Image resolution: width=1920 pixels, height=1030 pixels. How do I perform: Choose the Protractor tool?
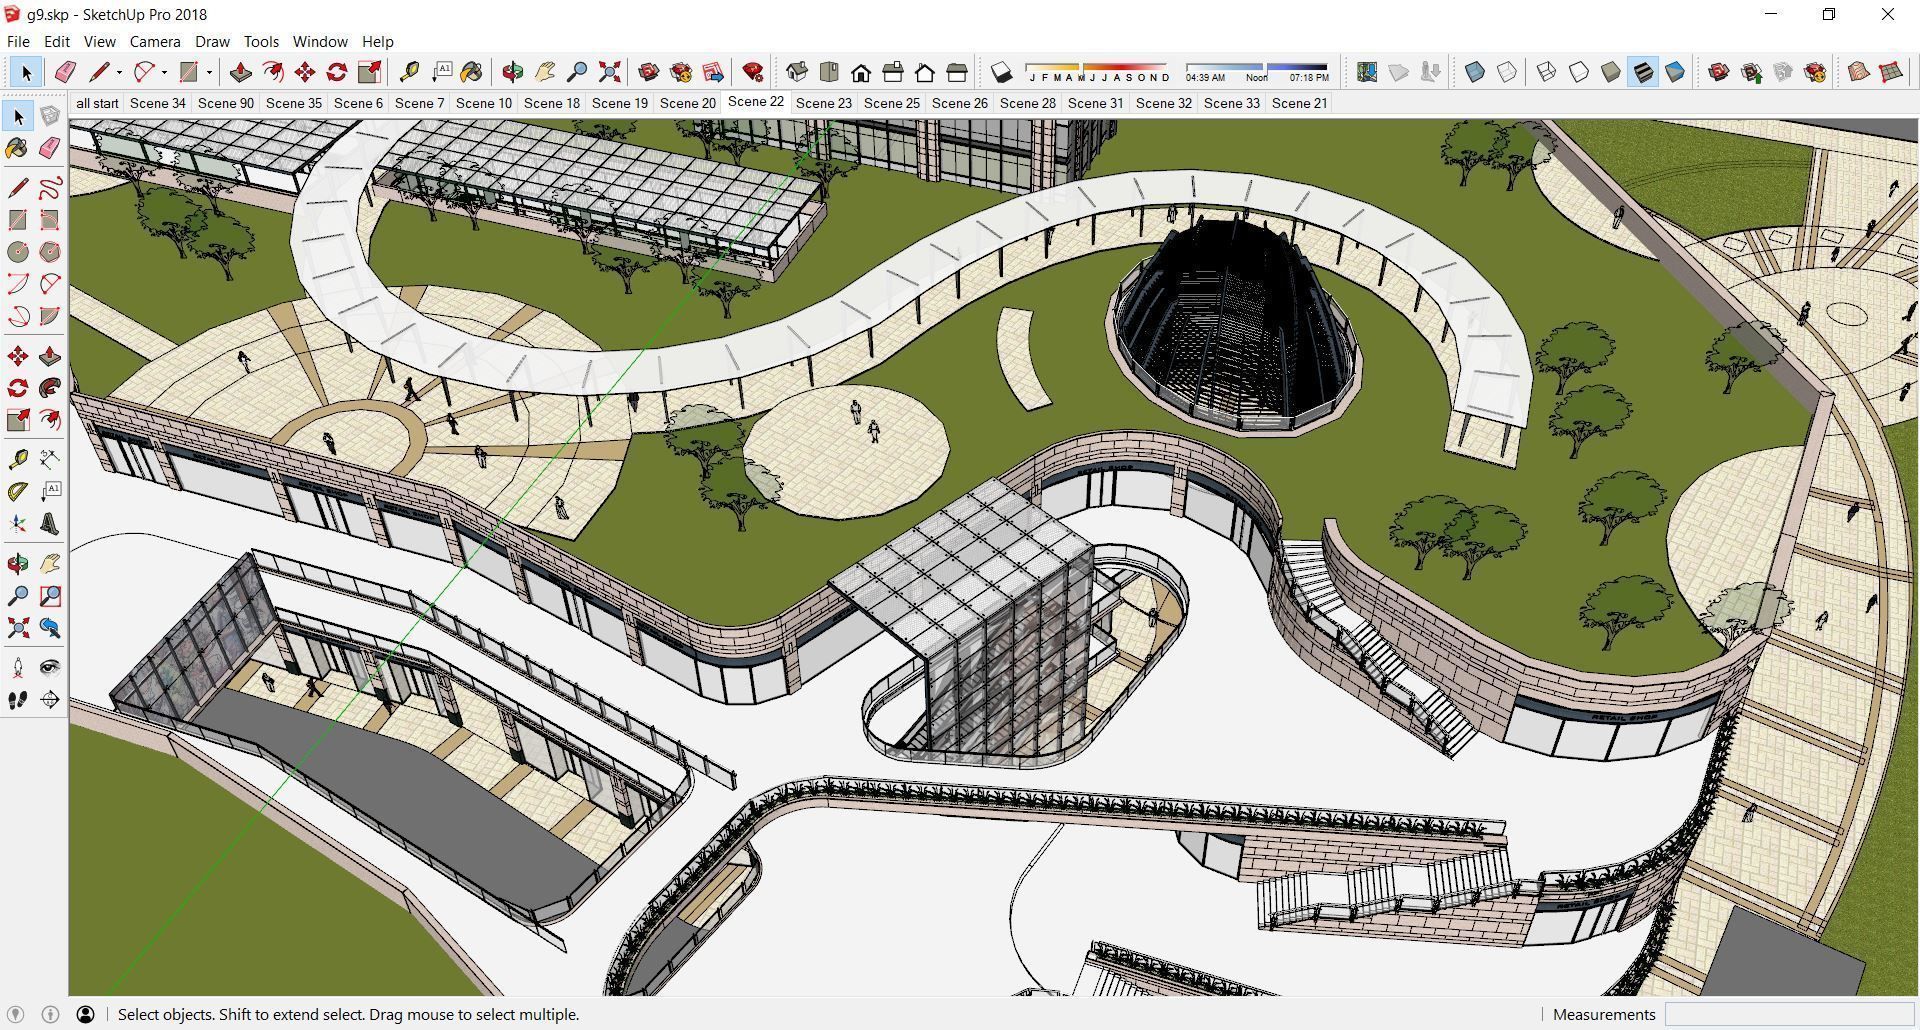pos(18,491)
